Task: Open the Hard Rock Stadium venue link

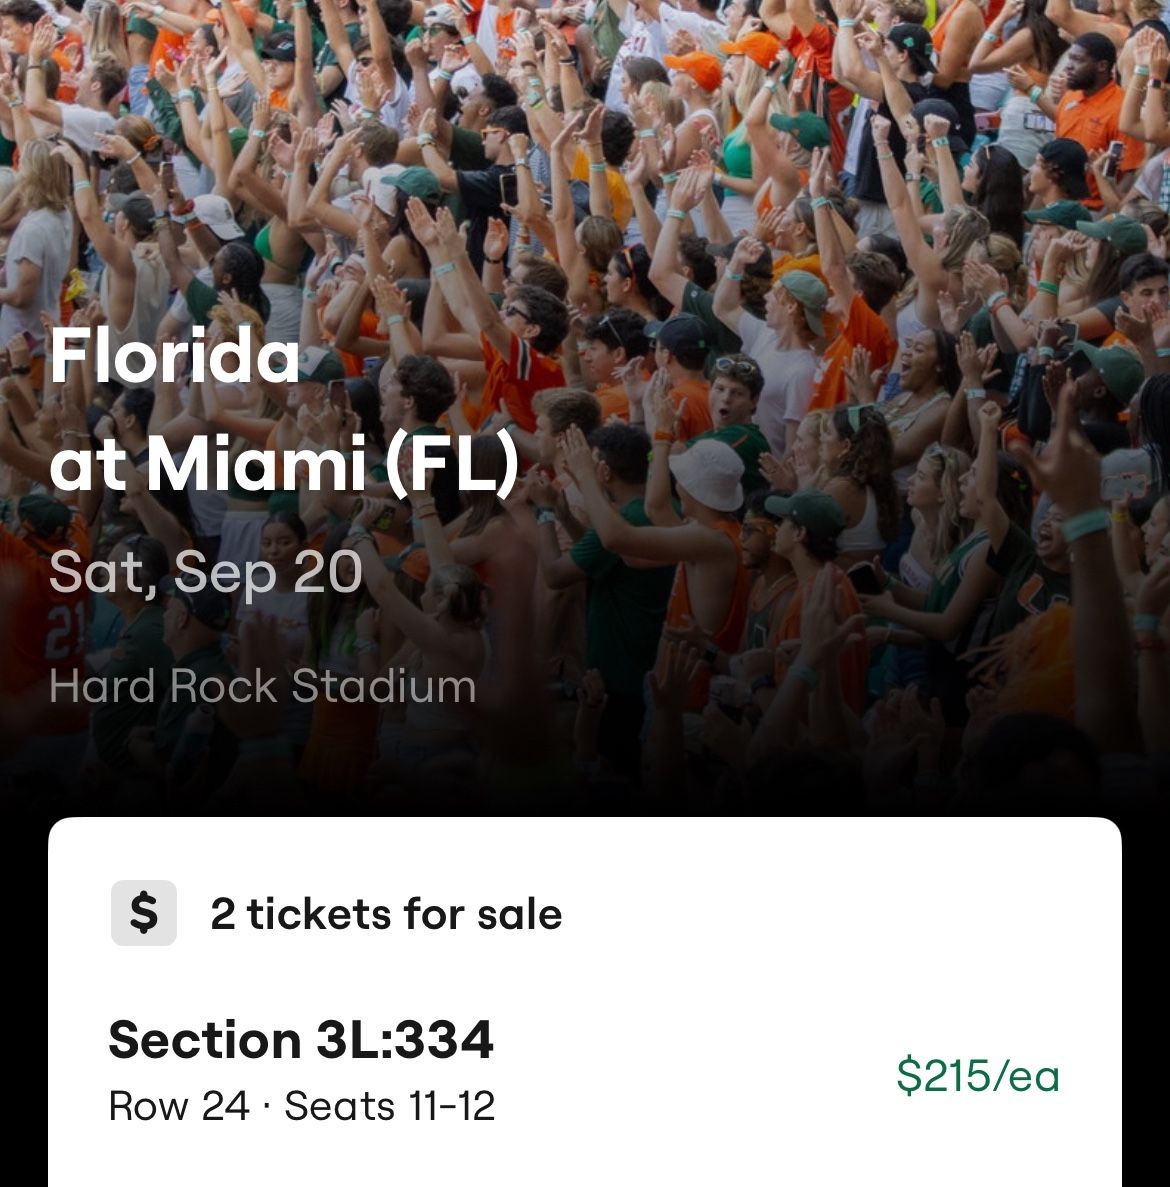Action: [x=262, y=687]
